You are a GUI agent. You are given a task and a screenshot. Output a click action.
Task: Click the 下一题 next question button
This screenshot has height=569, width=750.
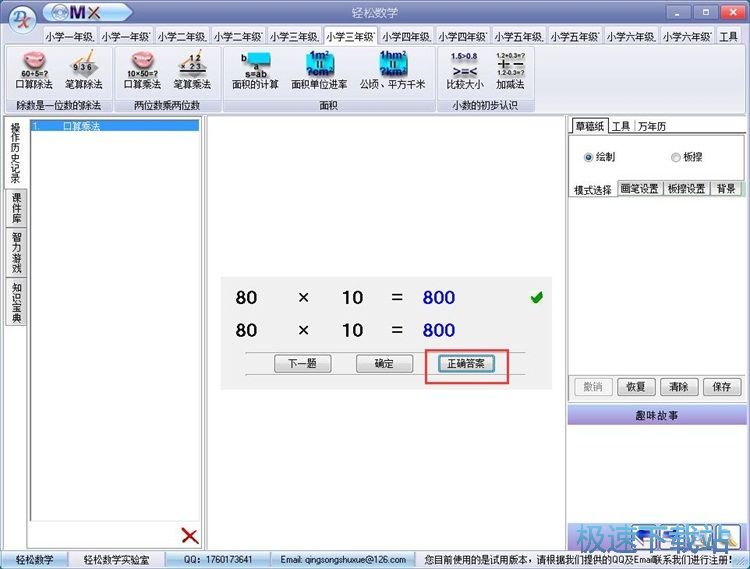click(302, 364)
